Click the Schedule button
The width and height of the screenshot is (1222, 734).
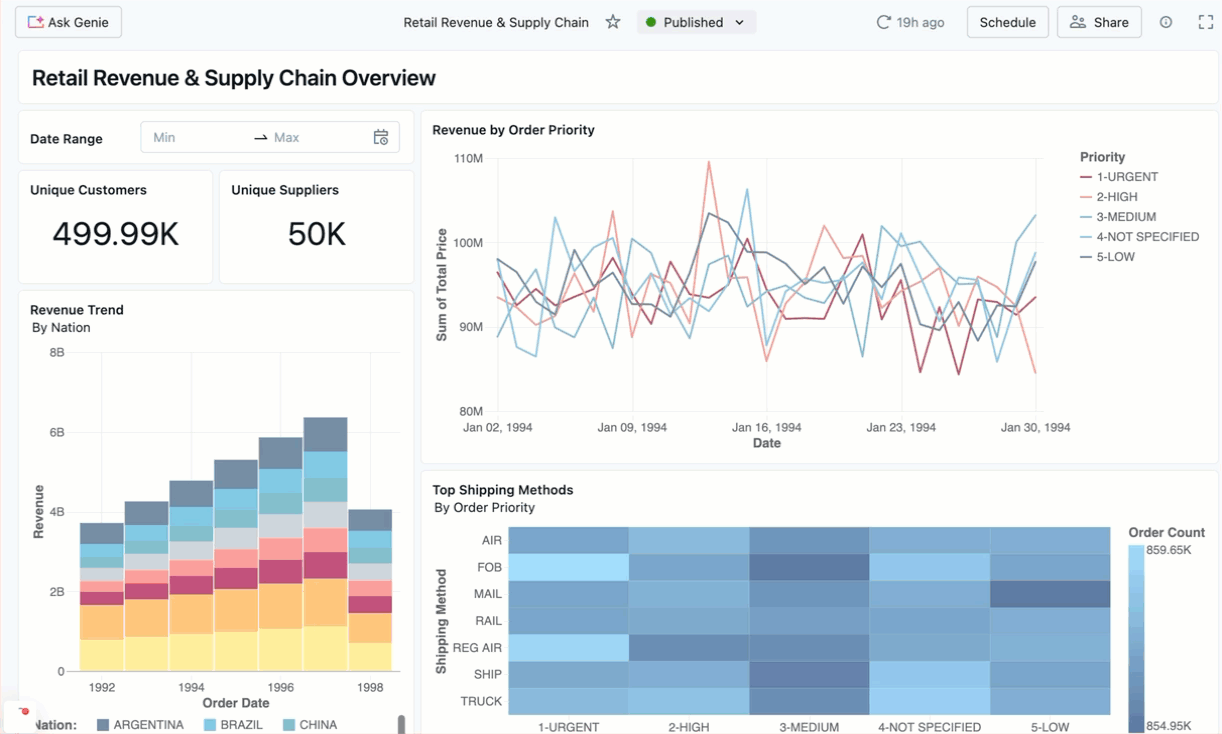(x=1007, y=21)
